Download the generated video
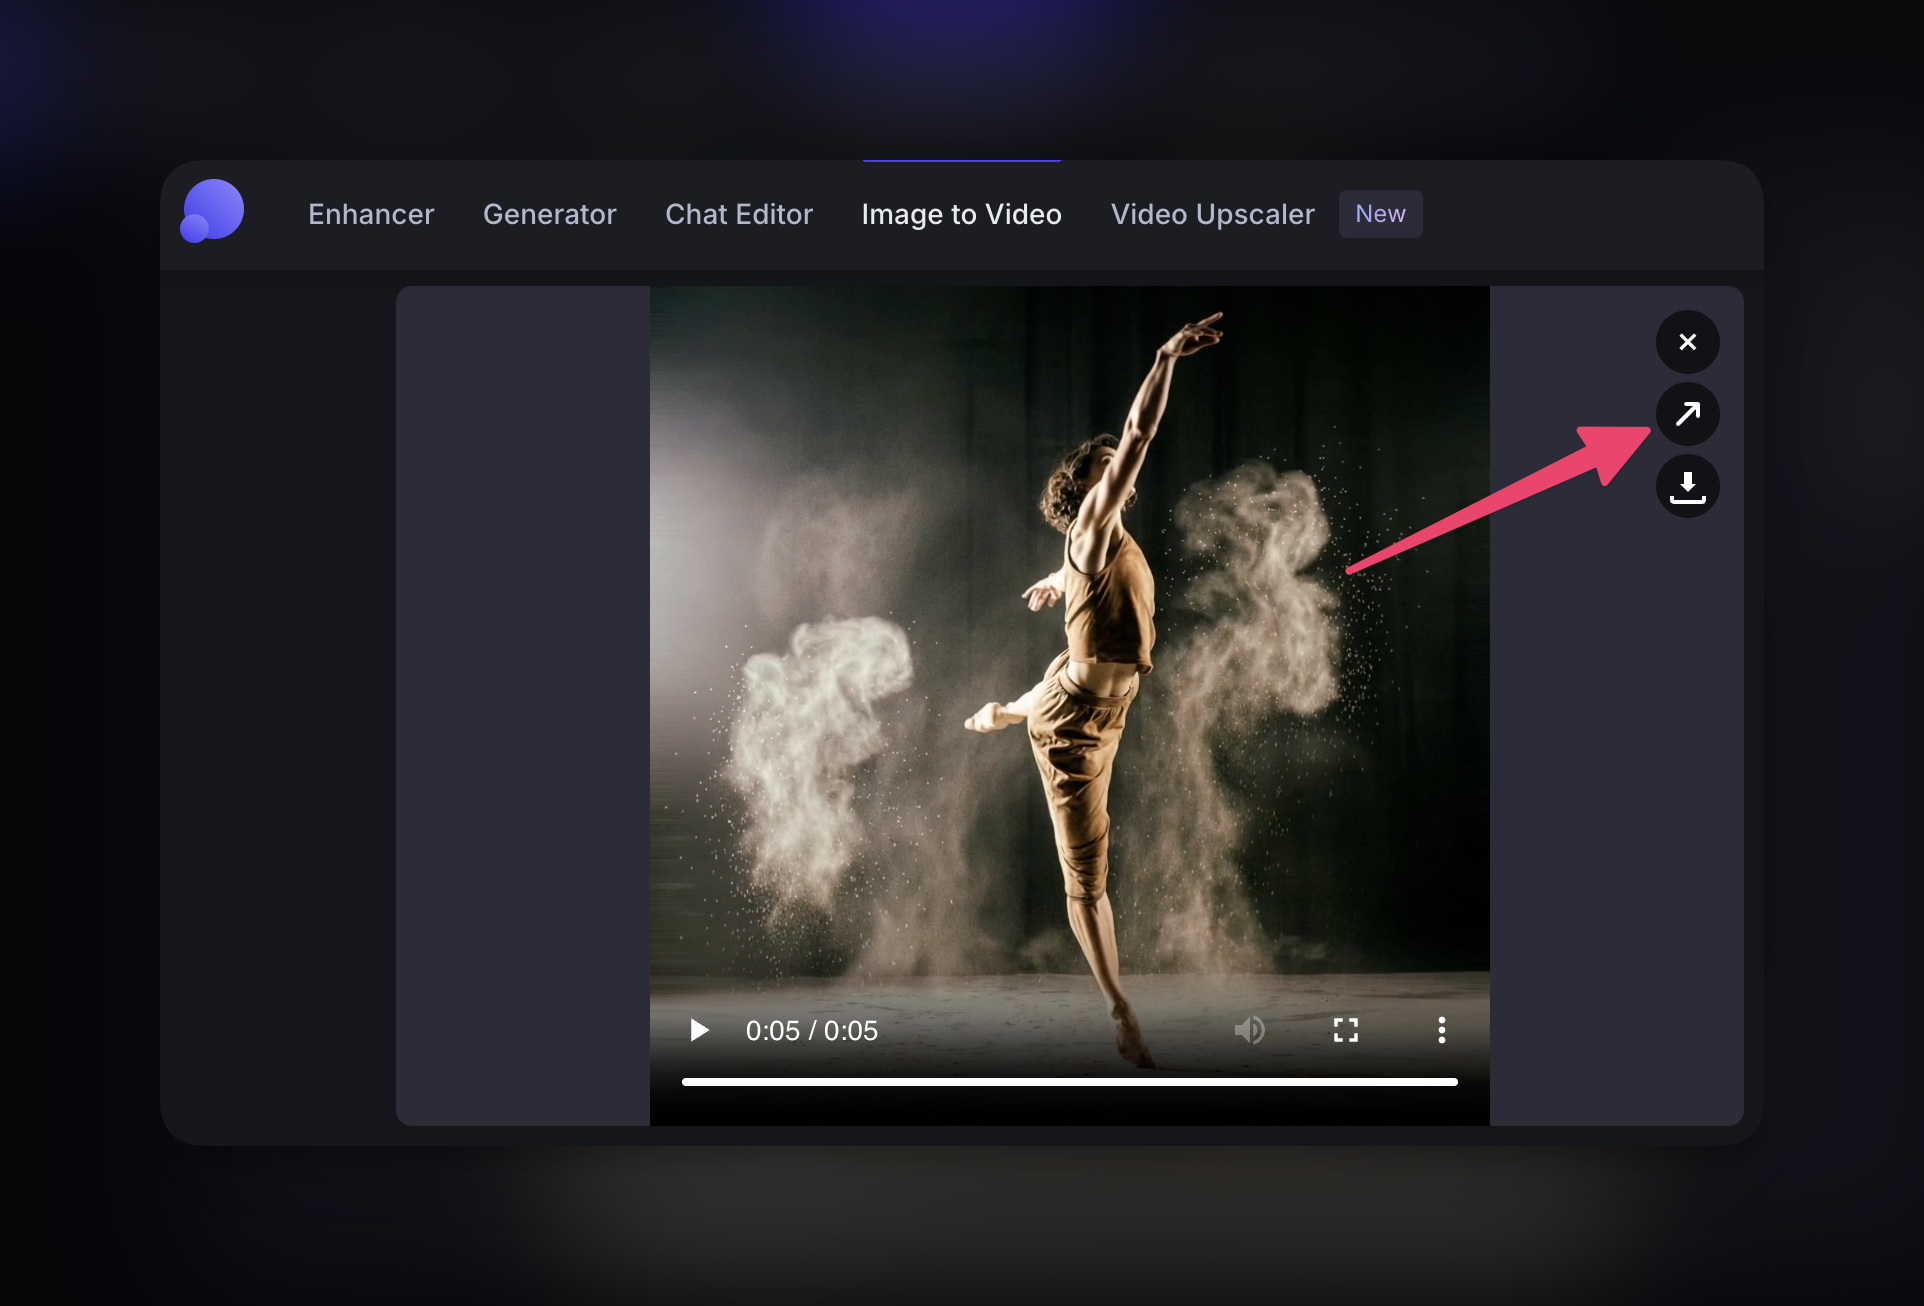 pos(1687,487)
